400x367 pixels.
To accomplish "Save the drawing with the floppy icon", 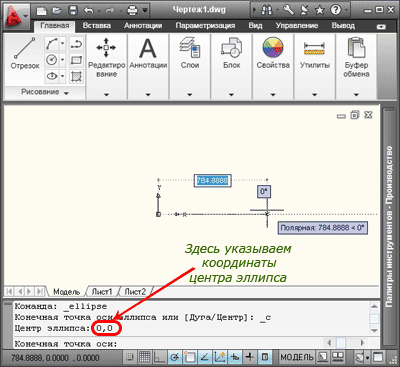I will 73,10.
